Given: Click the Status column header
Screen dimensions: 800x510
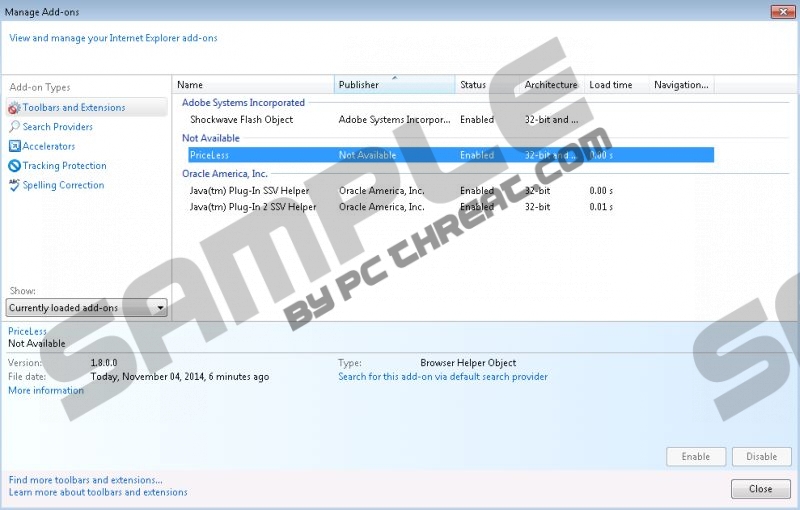Looking at the screenshot, I should [x=487, y=85].
